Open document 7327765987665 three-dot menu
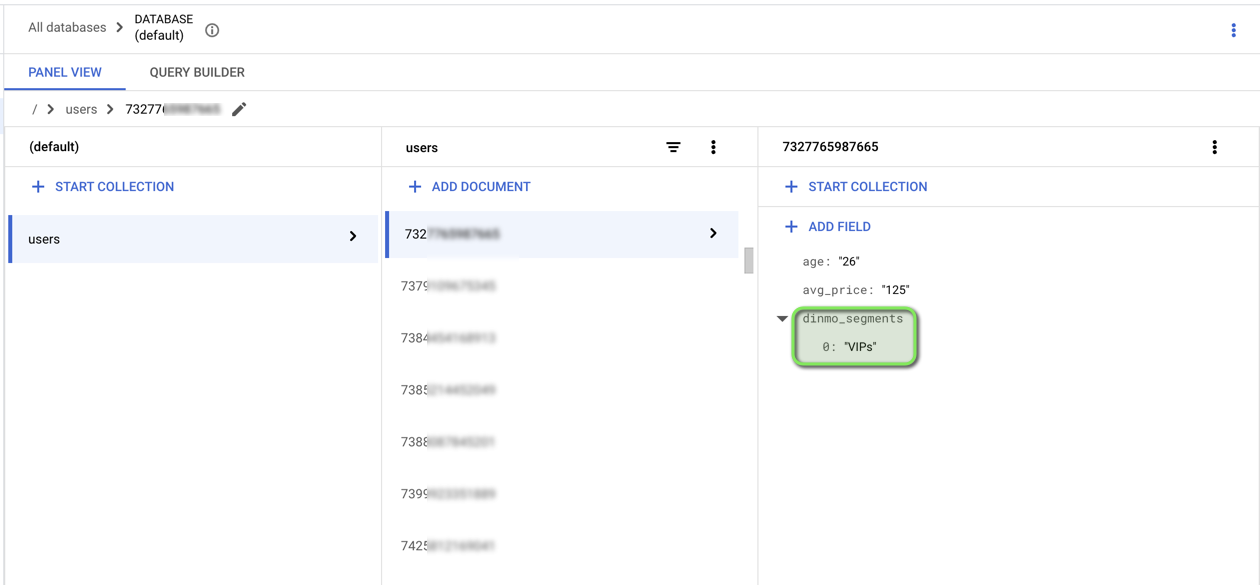The width and height of the screenshot is (1260, 585). coord(1214,147)
